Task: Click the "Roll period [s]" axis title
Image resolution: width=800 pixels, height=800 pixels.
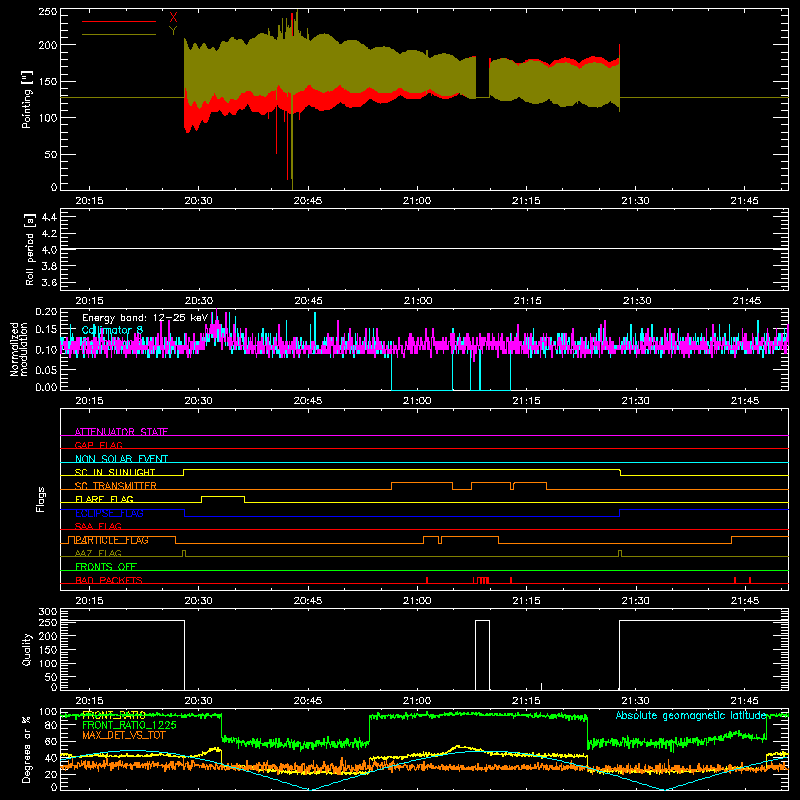Action: click(x=30, y=250)
